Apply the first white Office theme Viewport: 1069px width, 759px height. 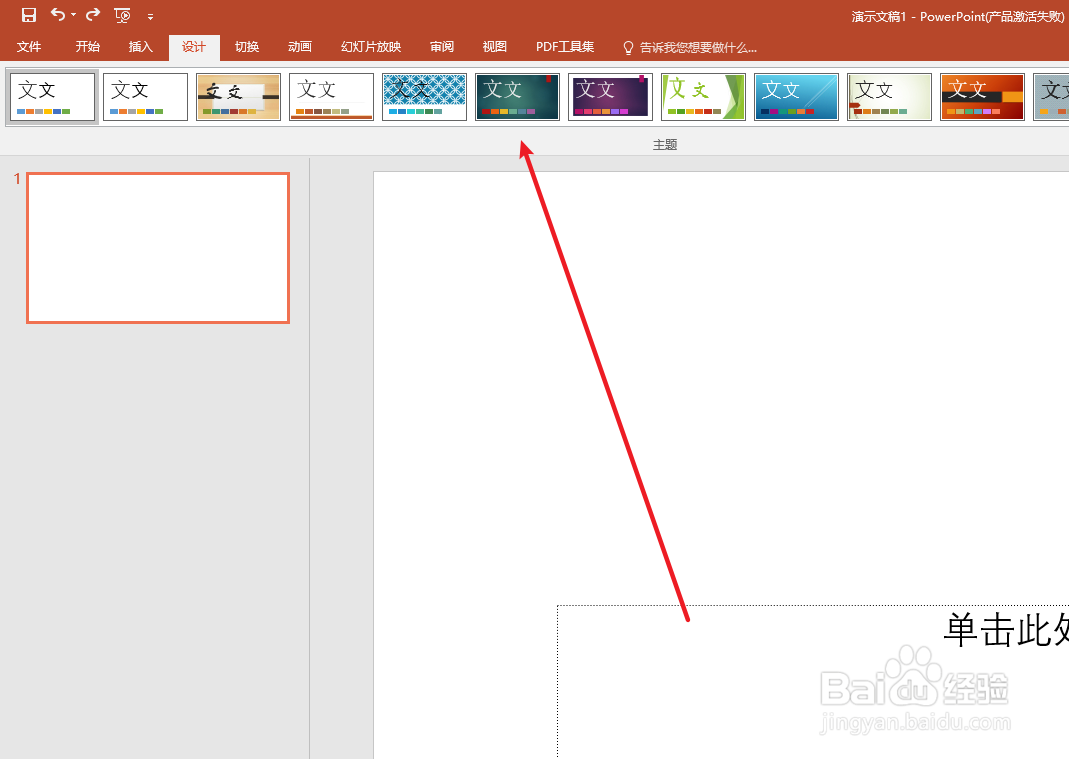click(x=52, y=97)
